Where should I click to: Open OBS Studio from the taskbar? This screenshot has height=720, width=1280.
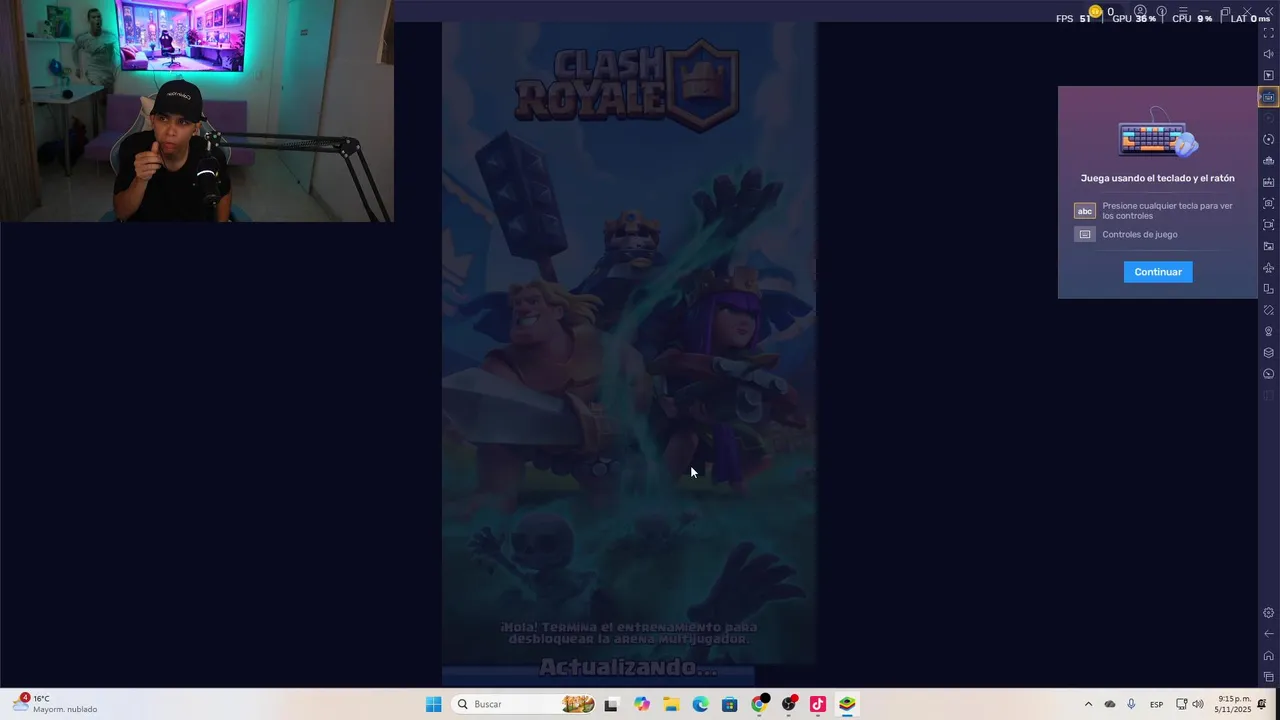[x=789, y=704]
